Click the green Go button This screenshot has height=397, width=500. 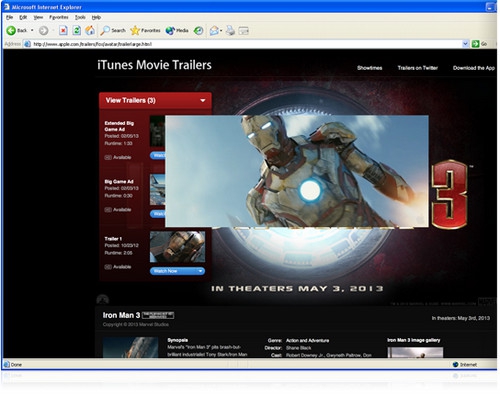click(479, 44)
